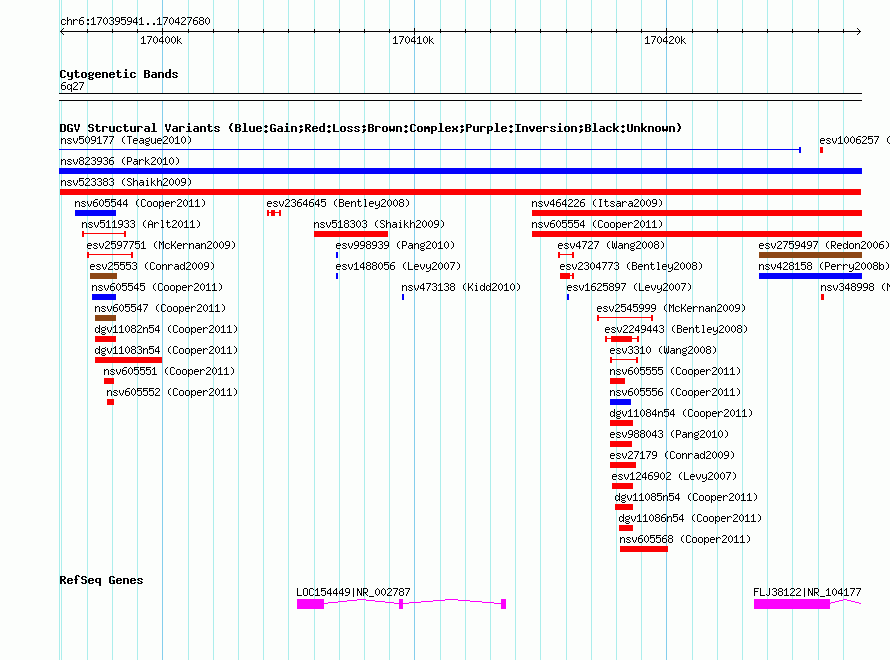The height and width of the screenshot is (660, 890).
Task: Select the nsv823936 (Park2010) blue gain bar
Action: point(460,171)
